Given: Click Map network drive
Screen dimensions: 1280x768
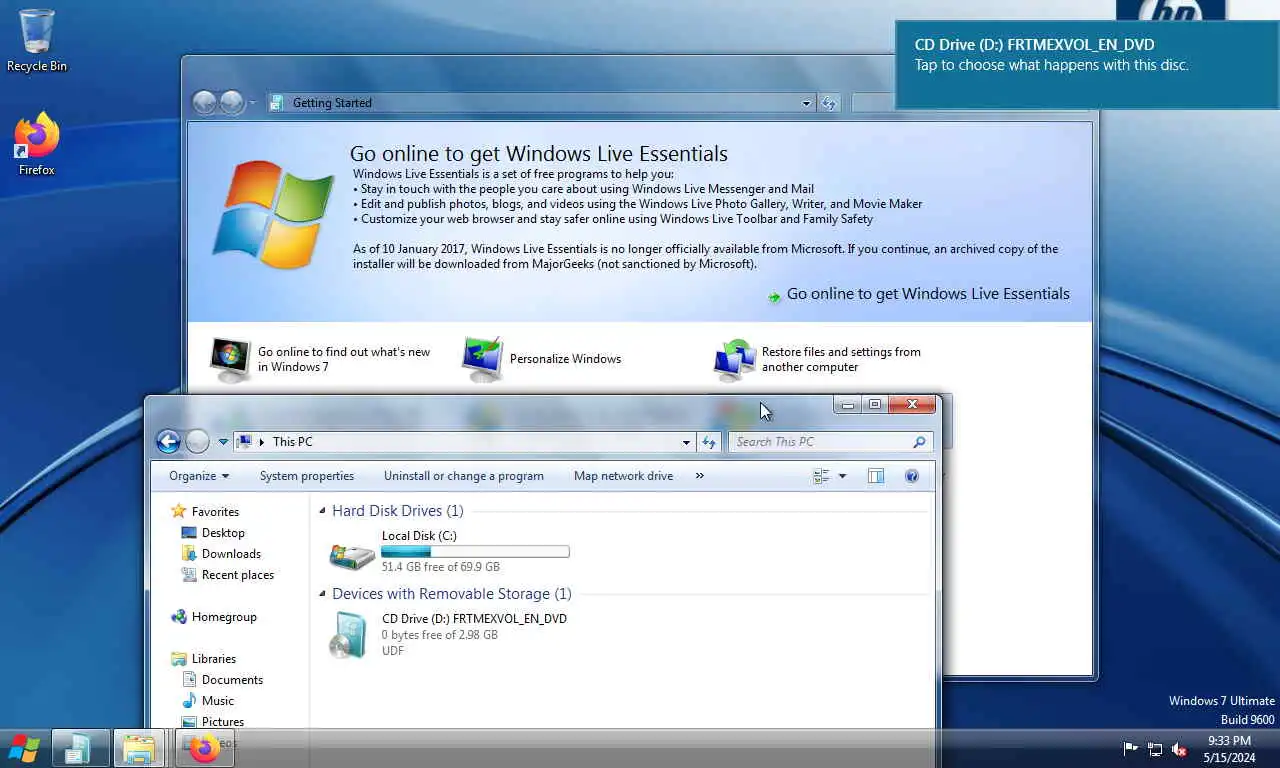Looking at the screenshot, I should [x=623, y=476].
